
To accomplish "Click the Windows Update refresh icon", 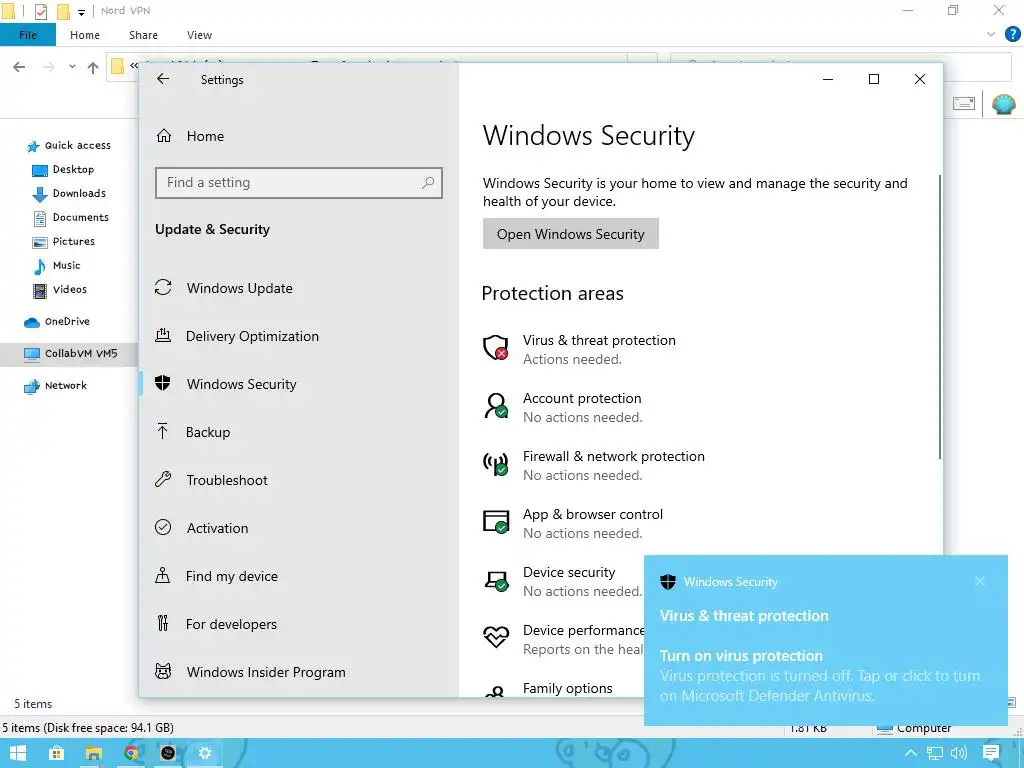I will click(163, 287).
